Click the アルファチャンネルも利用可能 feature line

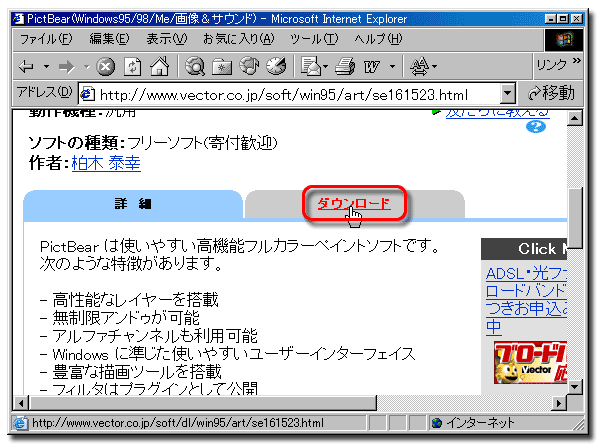coord(148,336)
